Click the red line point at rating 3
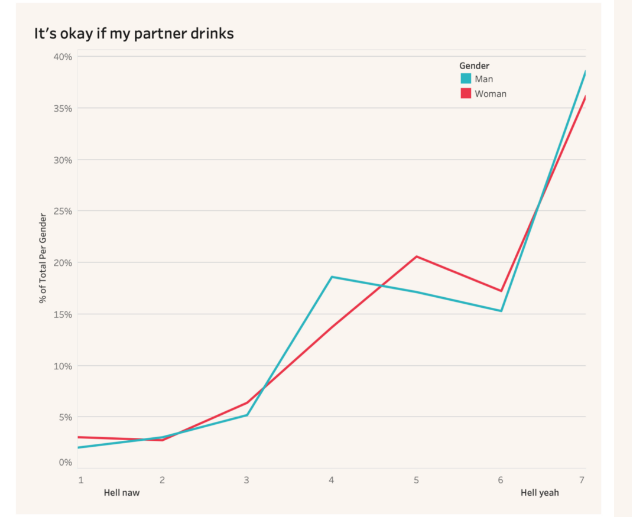This screenshot has width=632, height=526. tap(247, 402)
